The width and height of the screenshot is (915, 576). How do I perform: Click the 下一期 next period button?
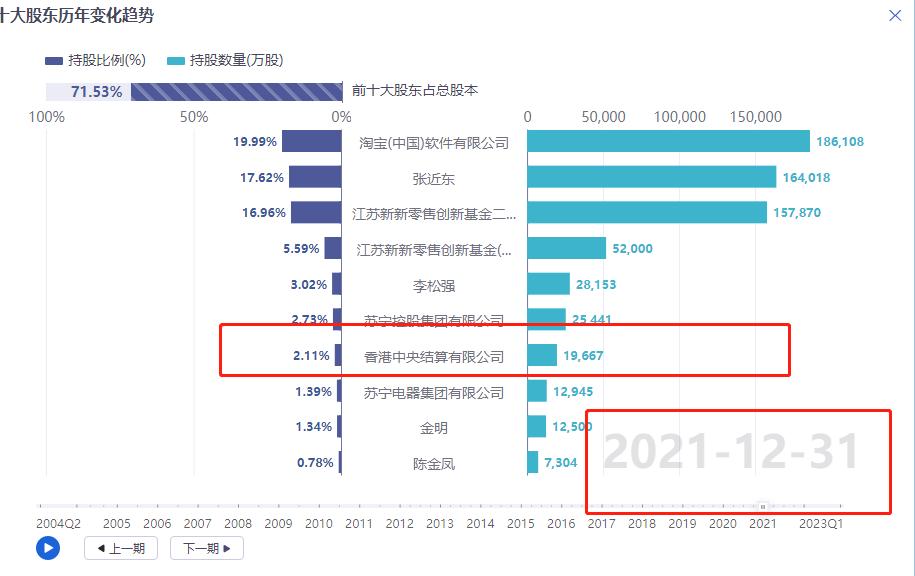coord(206,548)
